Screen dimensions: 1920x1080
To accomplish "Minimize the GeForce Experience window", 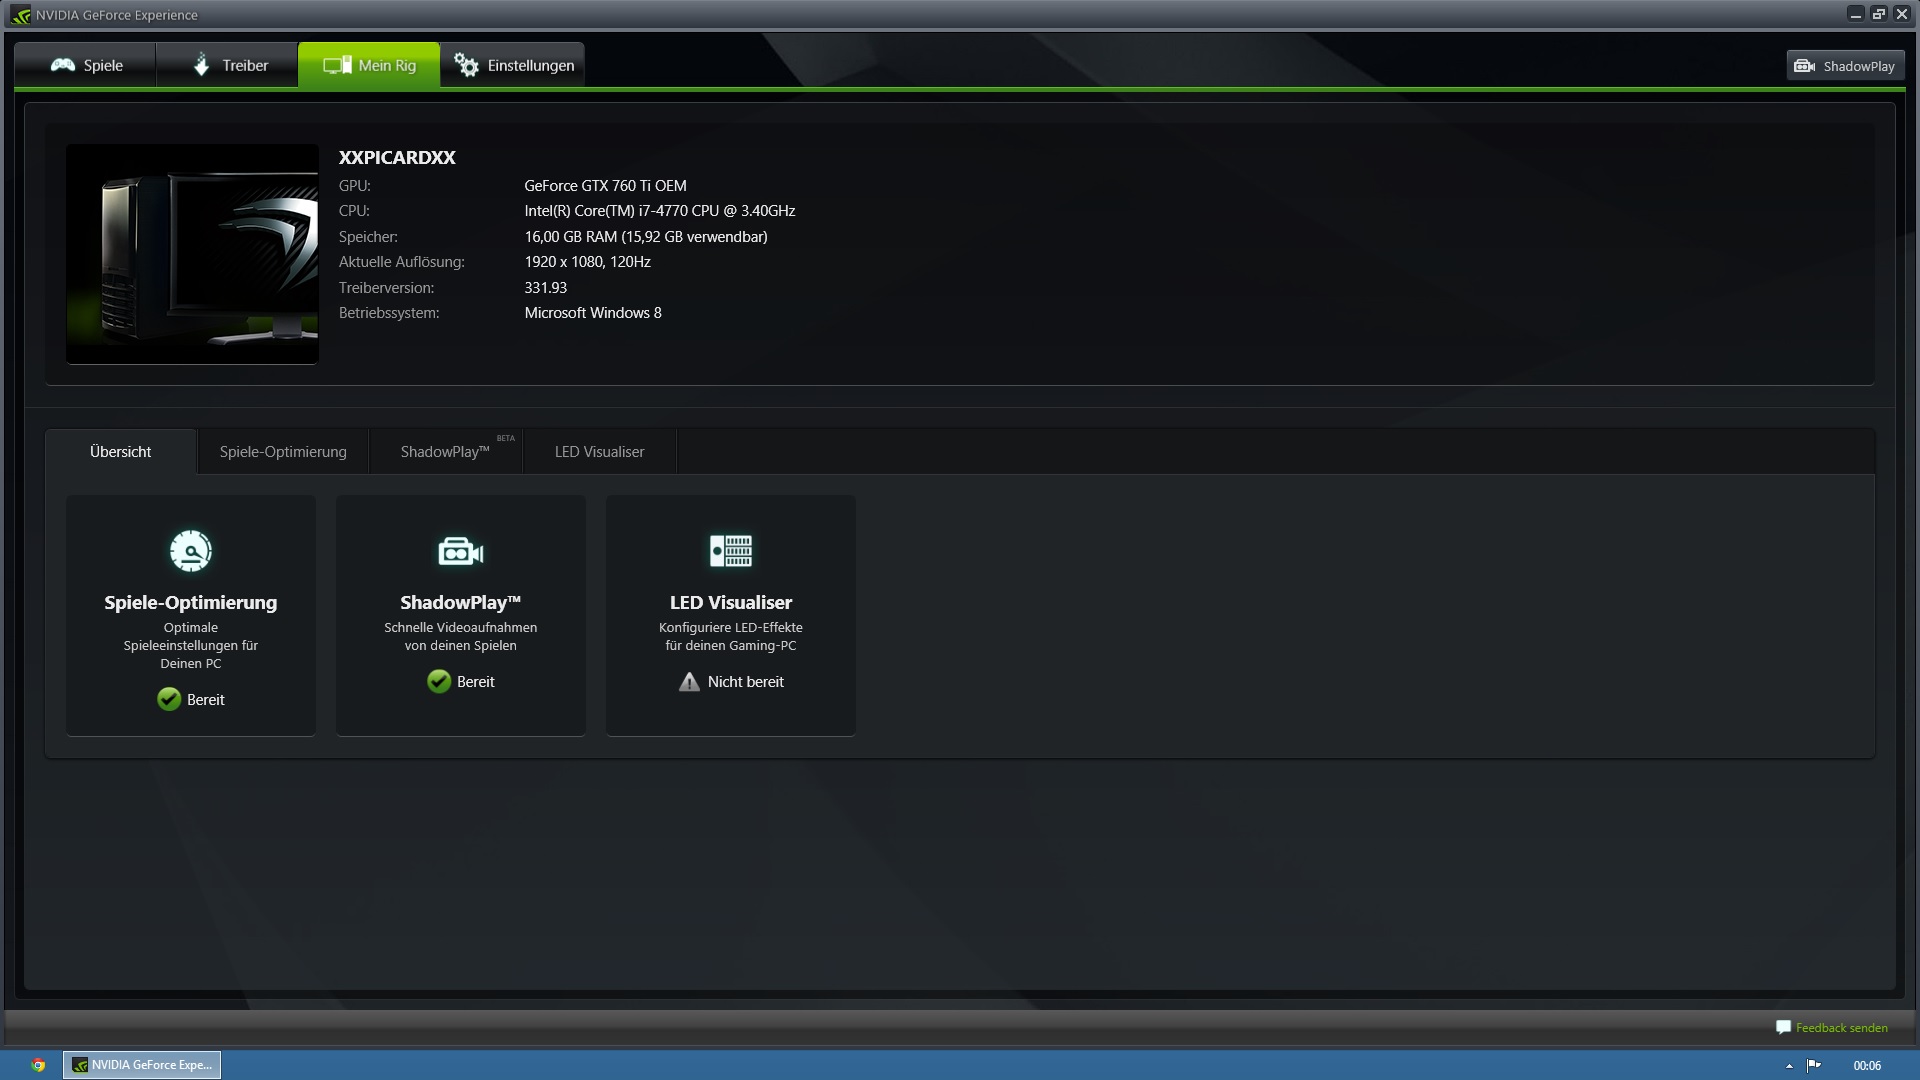I will [1856, 14].
